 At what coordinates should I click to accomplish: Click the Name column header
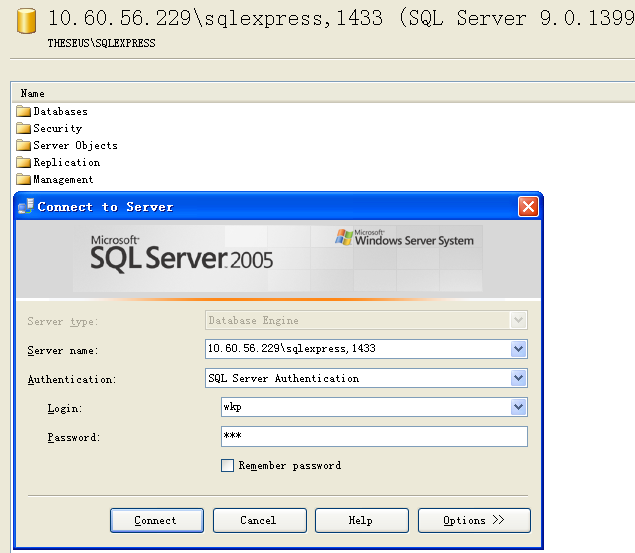(x=32, y=94)
